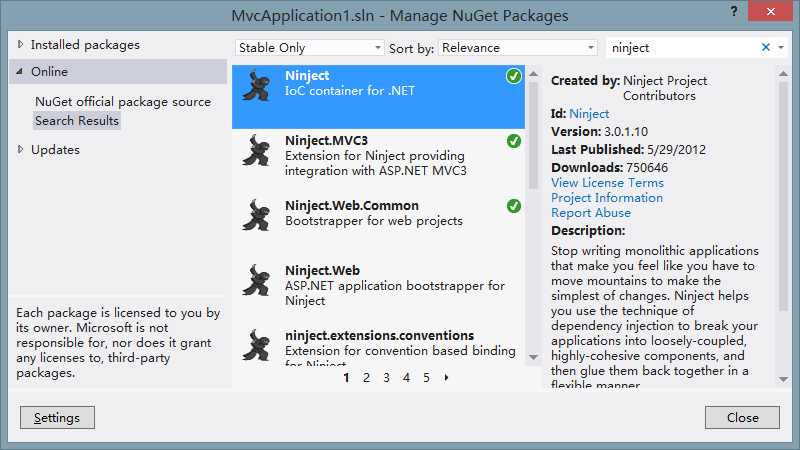Select the ninject.extensions.conventions package title

tap(380, 336)
